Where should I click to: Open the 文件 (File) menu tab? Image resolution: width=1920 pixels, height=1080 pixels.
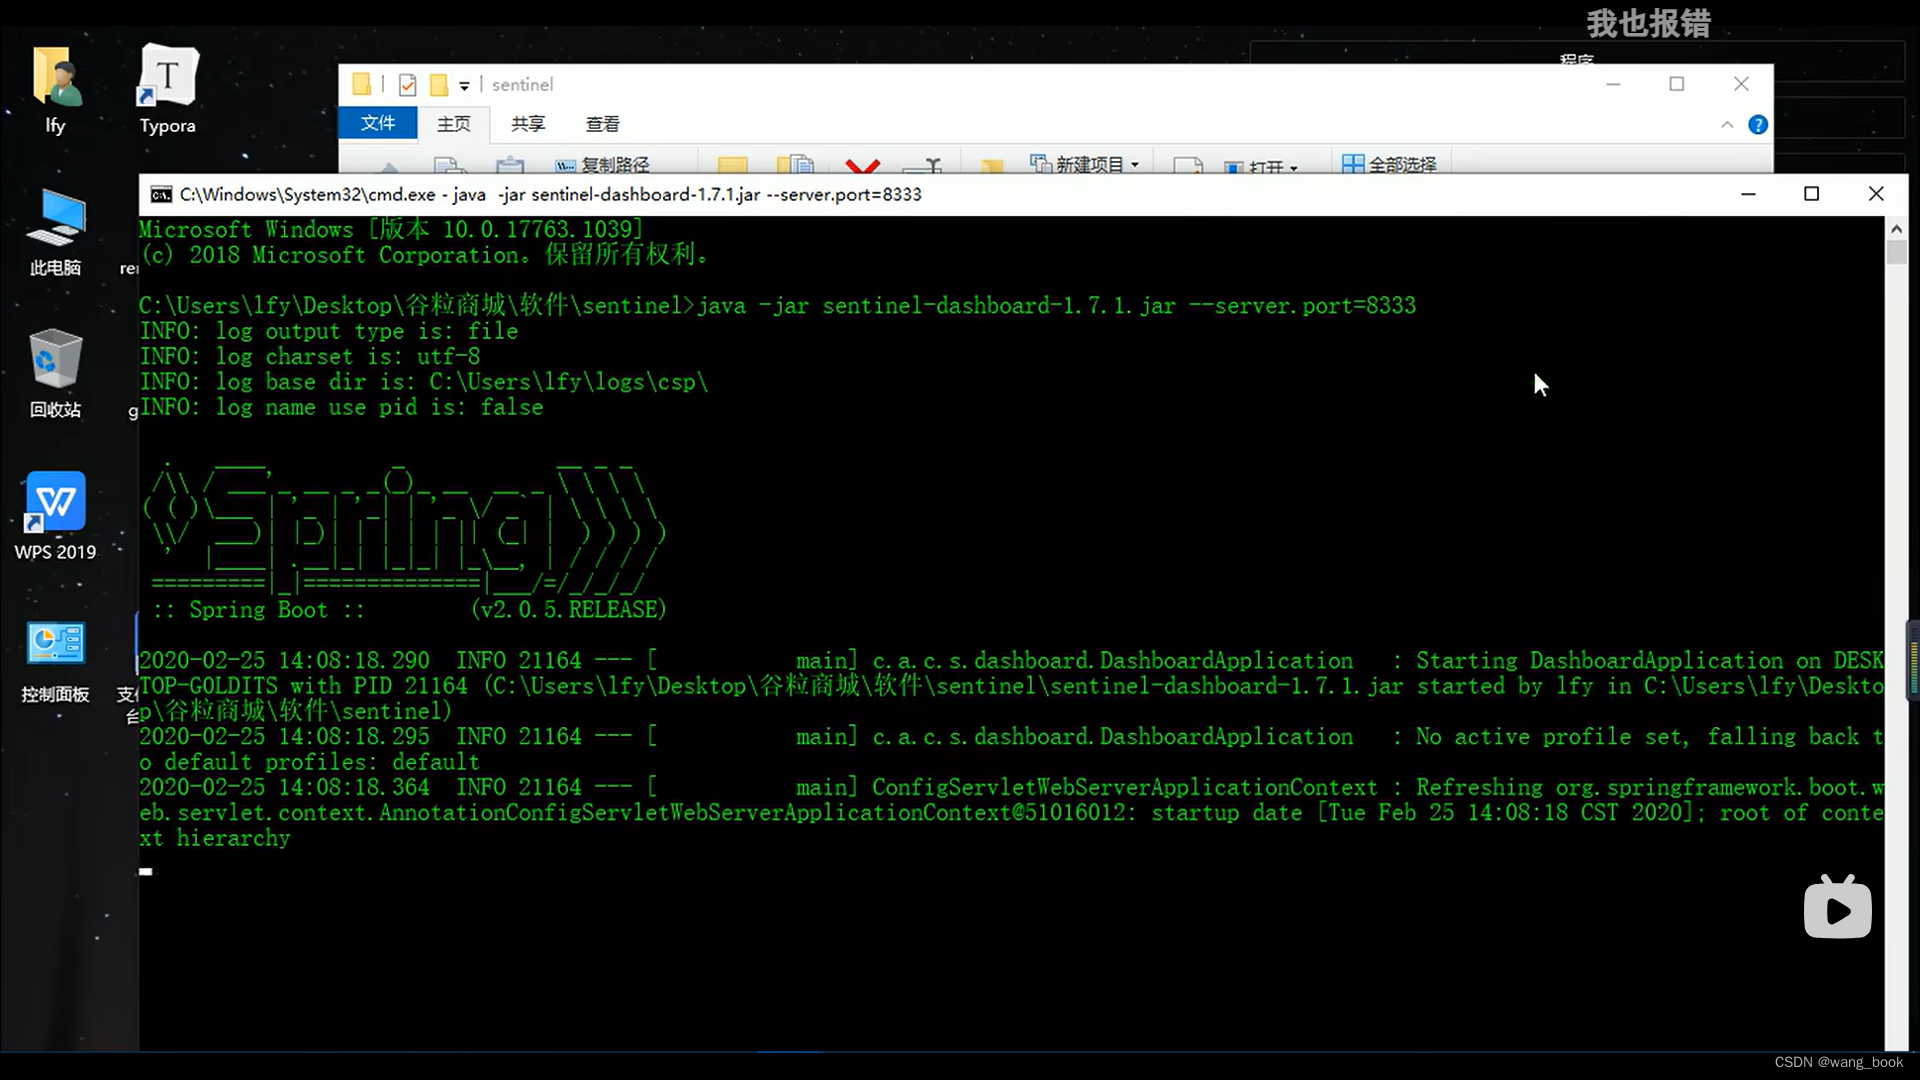click(x=378, y=123)
